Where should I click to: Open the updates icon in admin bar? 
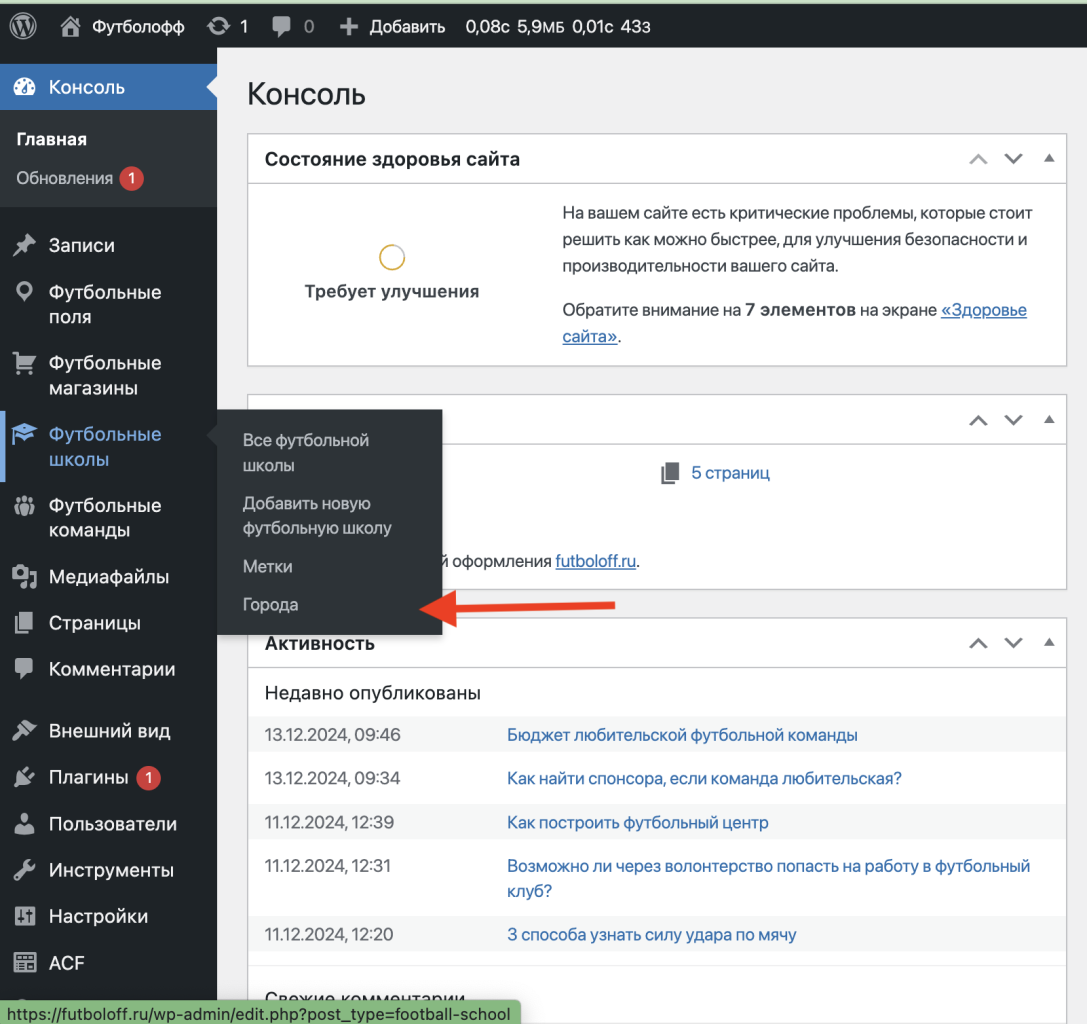coord(218,27)
